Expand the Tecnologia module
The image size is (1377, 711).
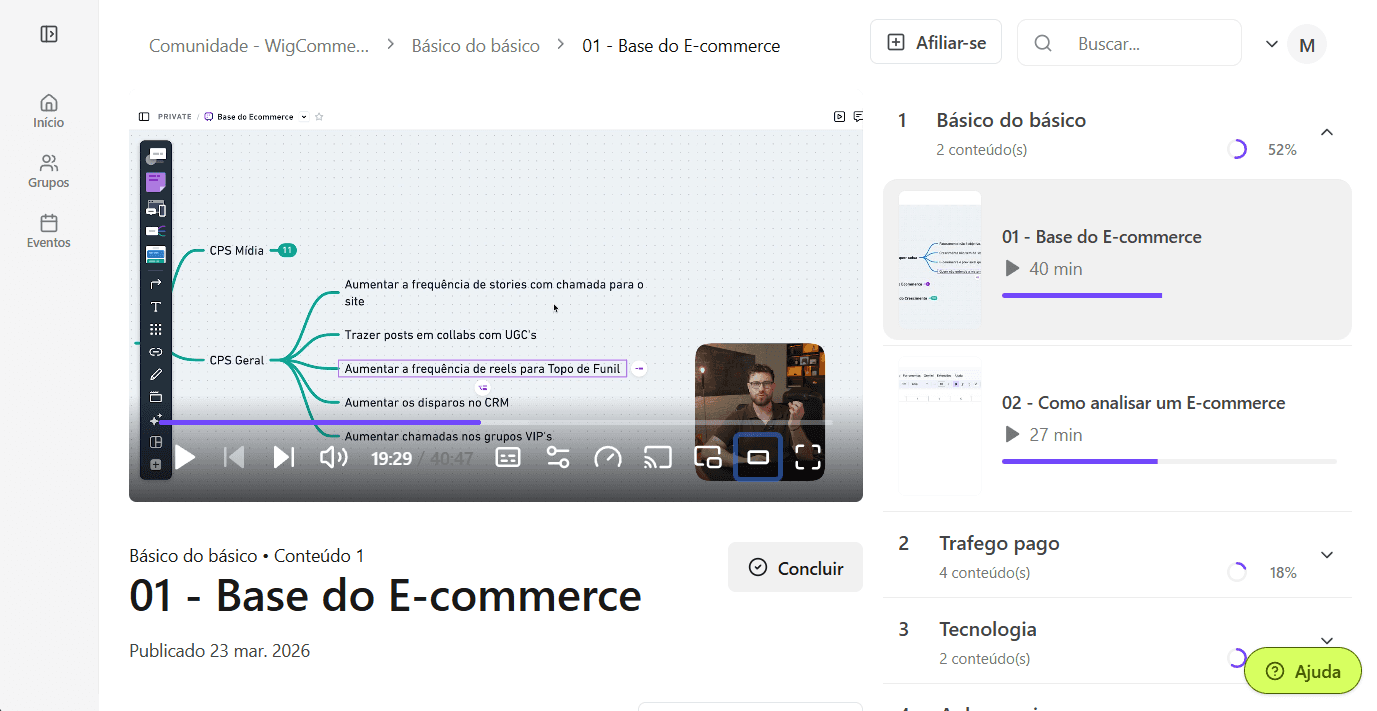pyautogui.click(x=1327, y=641)
